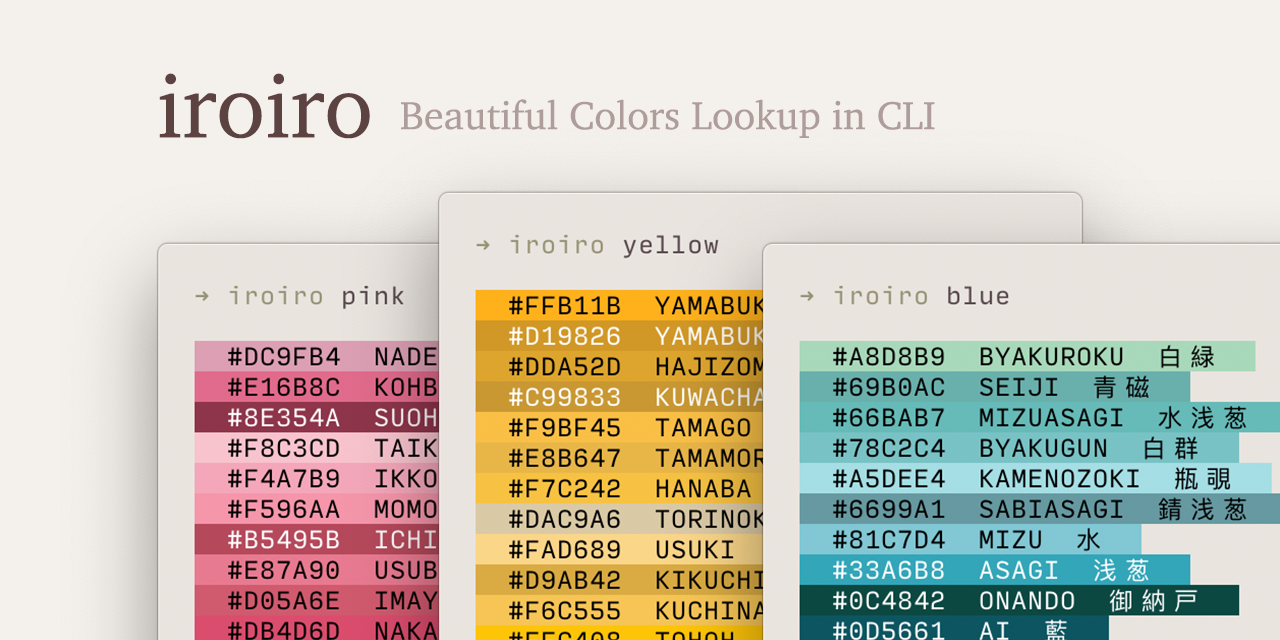Choose the #0C4842 ONANDO dark green row
This screenshot has height=640, width=1280.
tap(1018, 601)
